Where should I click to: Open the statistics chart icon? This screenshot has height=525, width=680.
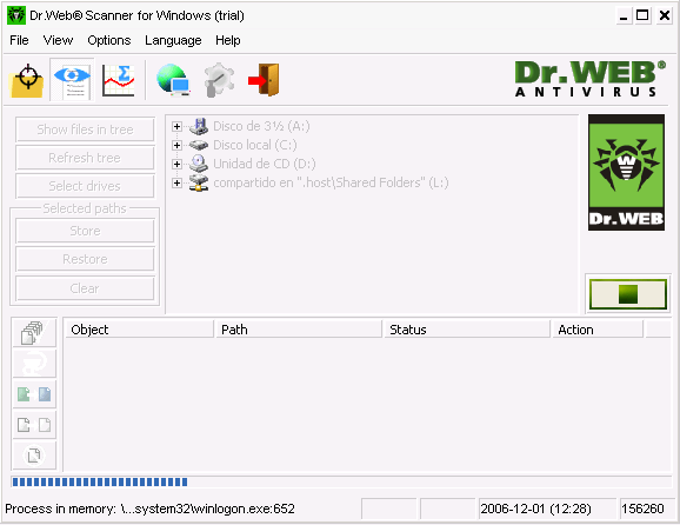coord(118,80)
